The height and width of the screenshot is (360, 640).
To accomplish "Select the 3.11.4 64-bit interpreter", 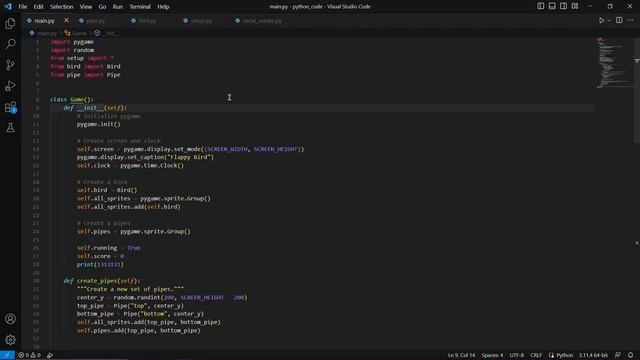I will (593, 355).
